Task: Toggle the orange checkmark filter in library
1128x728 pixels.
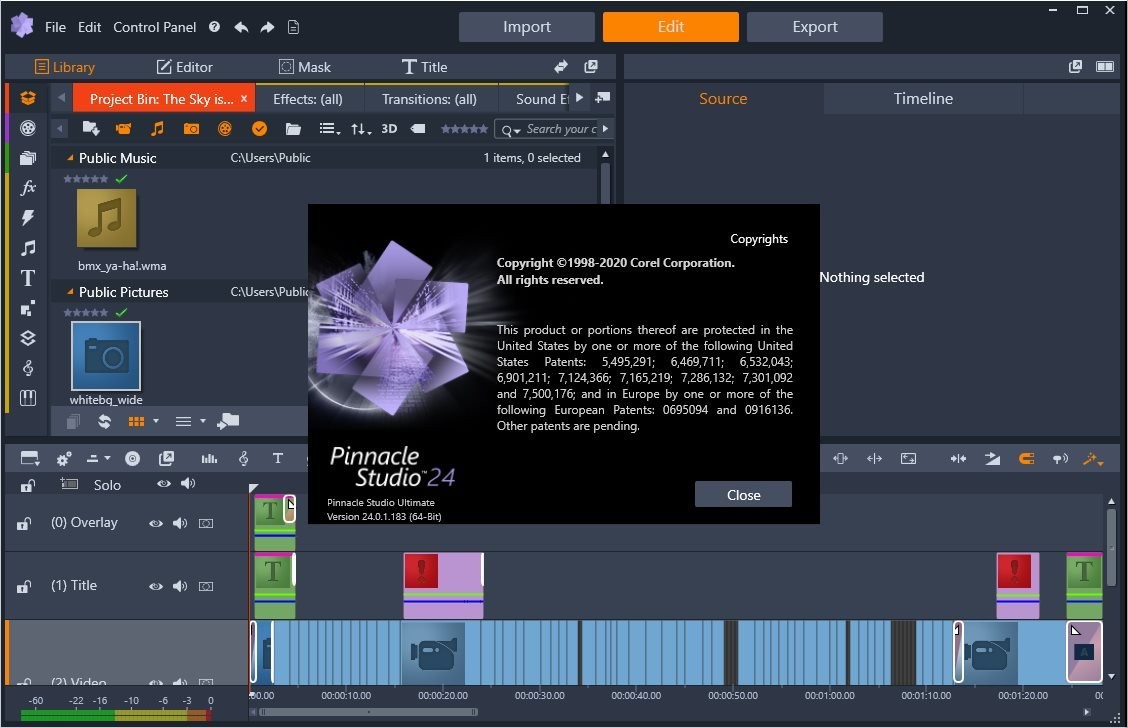Action: 260,129
